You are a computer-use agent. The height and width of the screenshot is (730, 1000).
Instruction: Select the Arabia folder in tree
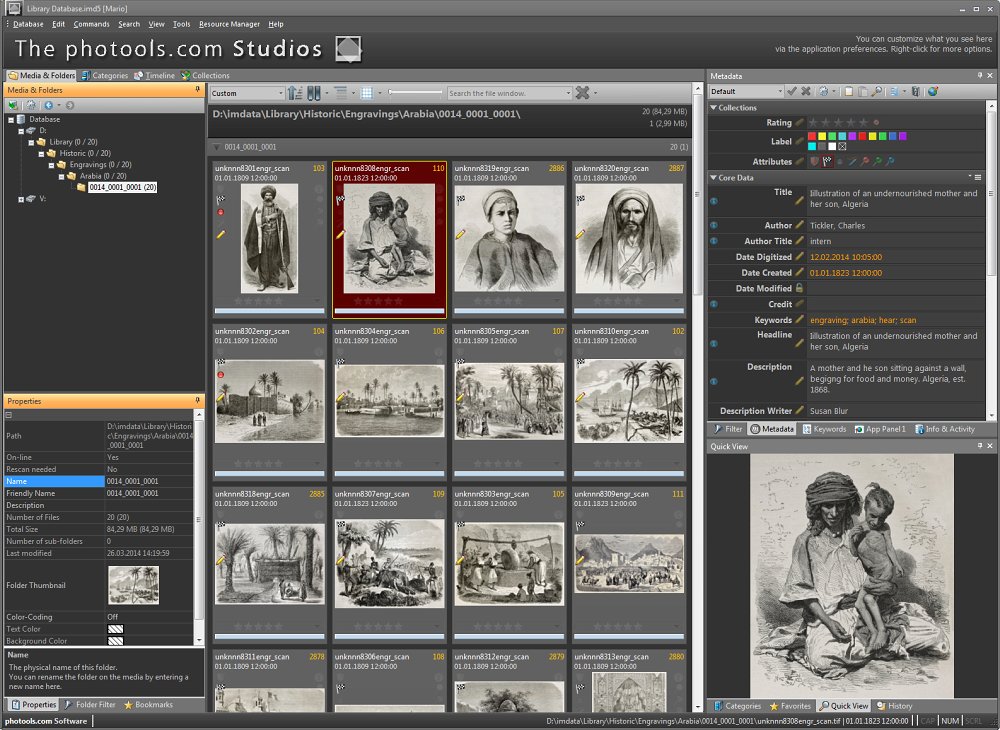96,176
